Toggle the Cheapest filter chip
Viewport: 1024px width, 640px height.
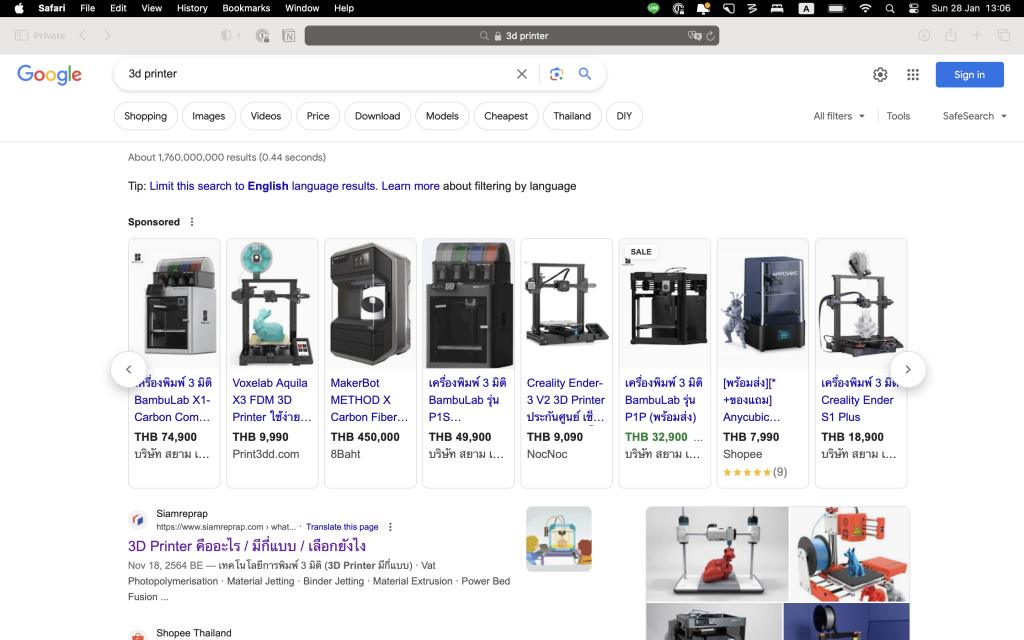506,116
